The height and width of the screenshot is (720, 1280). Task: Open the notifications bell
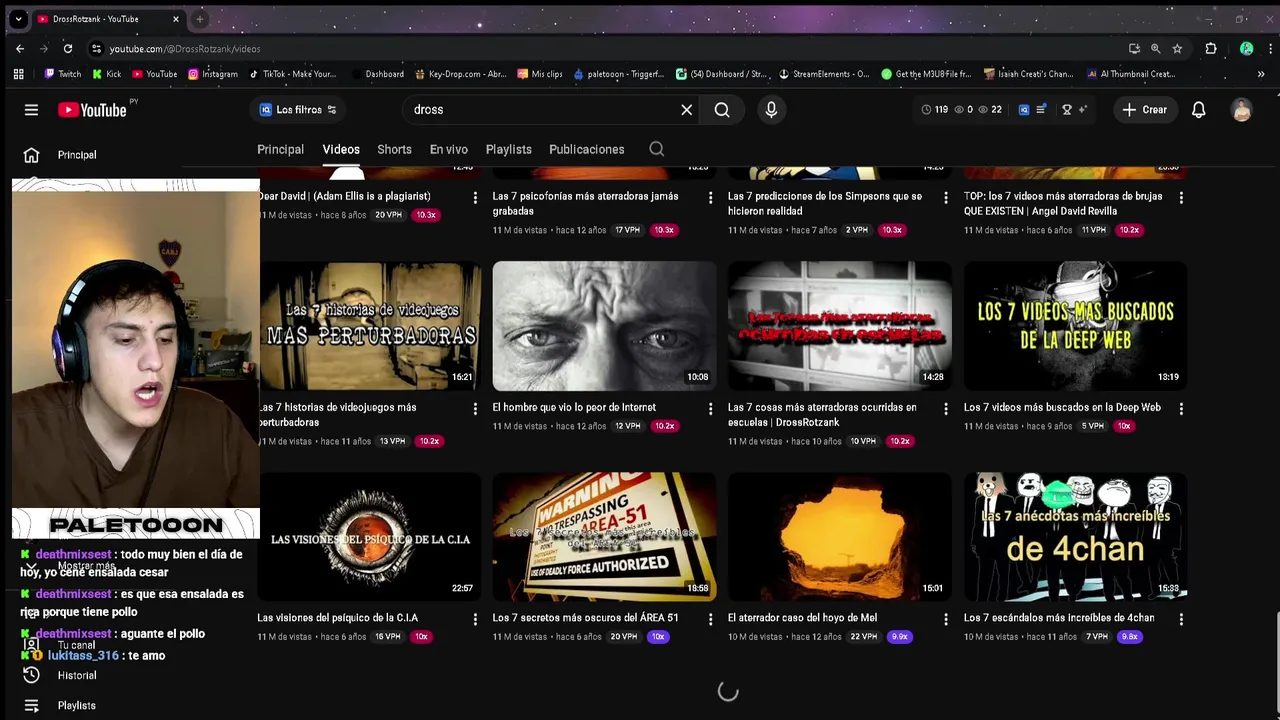pyautogui.click(x=1198, y=110)
